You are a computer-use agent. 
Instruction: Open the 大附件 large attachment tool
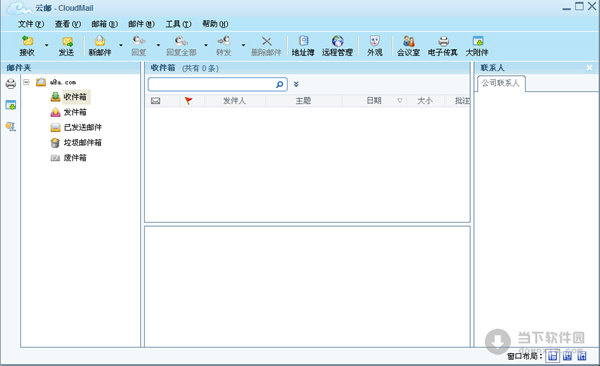point(477,46)
